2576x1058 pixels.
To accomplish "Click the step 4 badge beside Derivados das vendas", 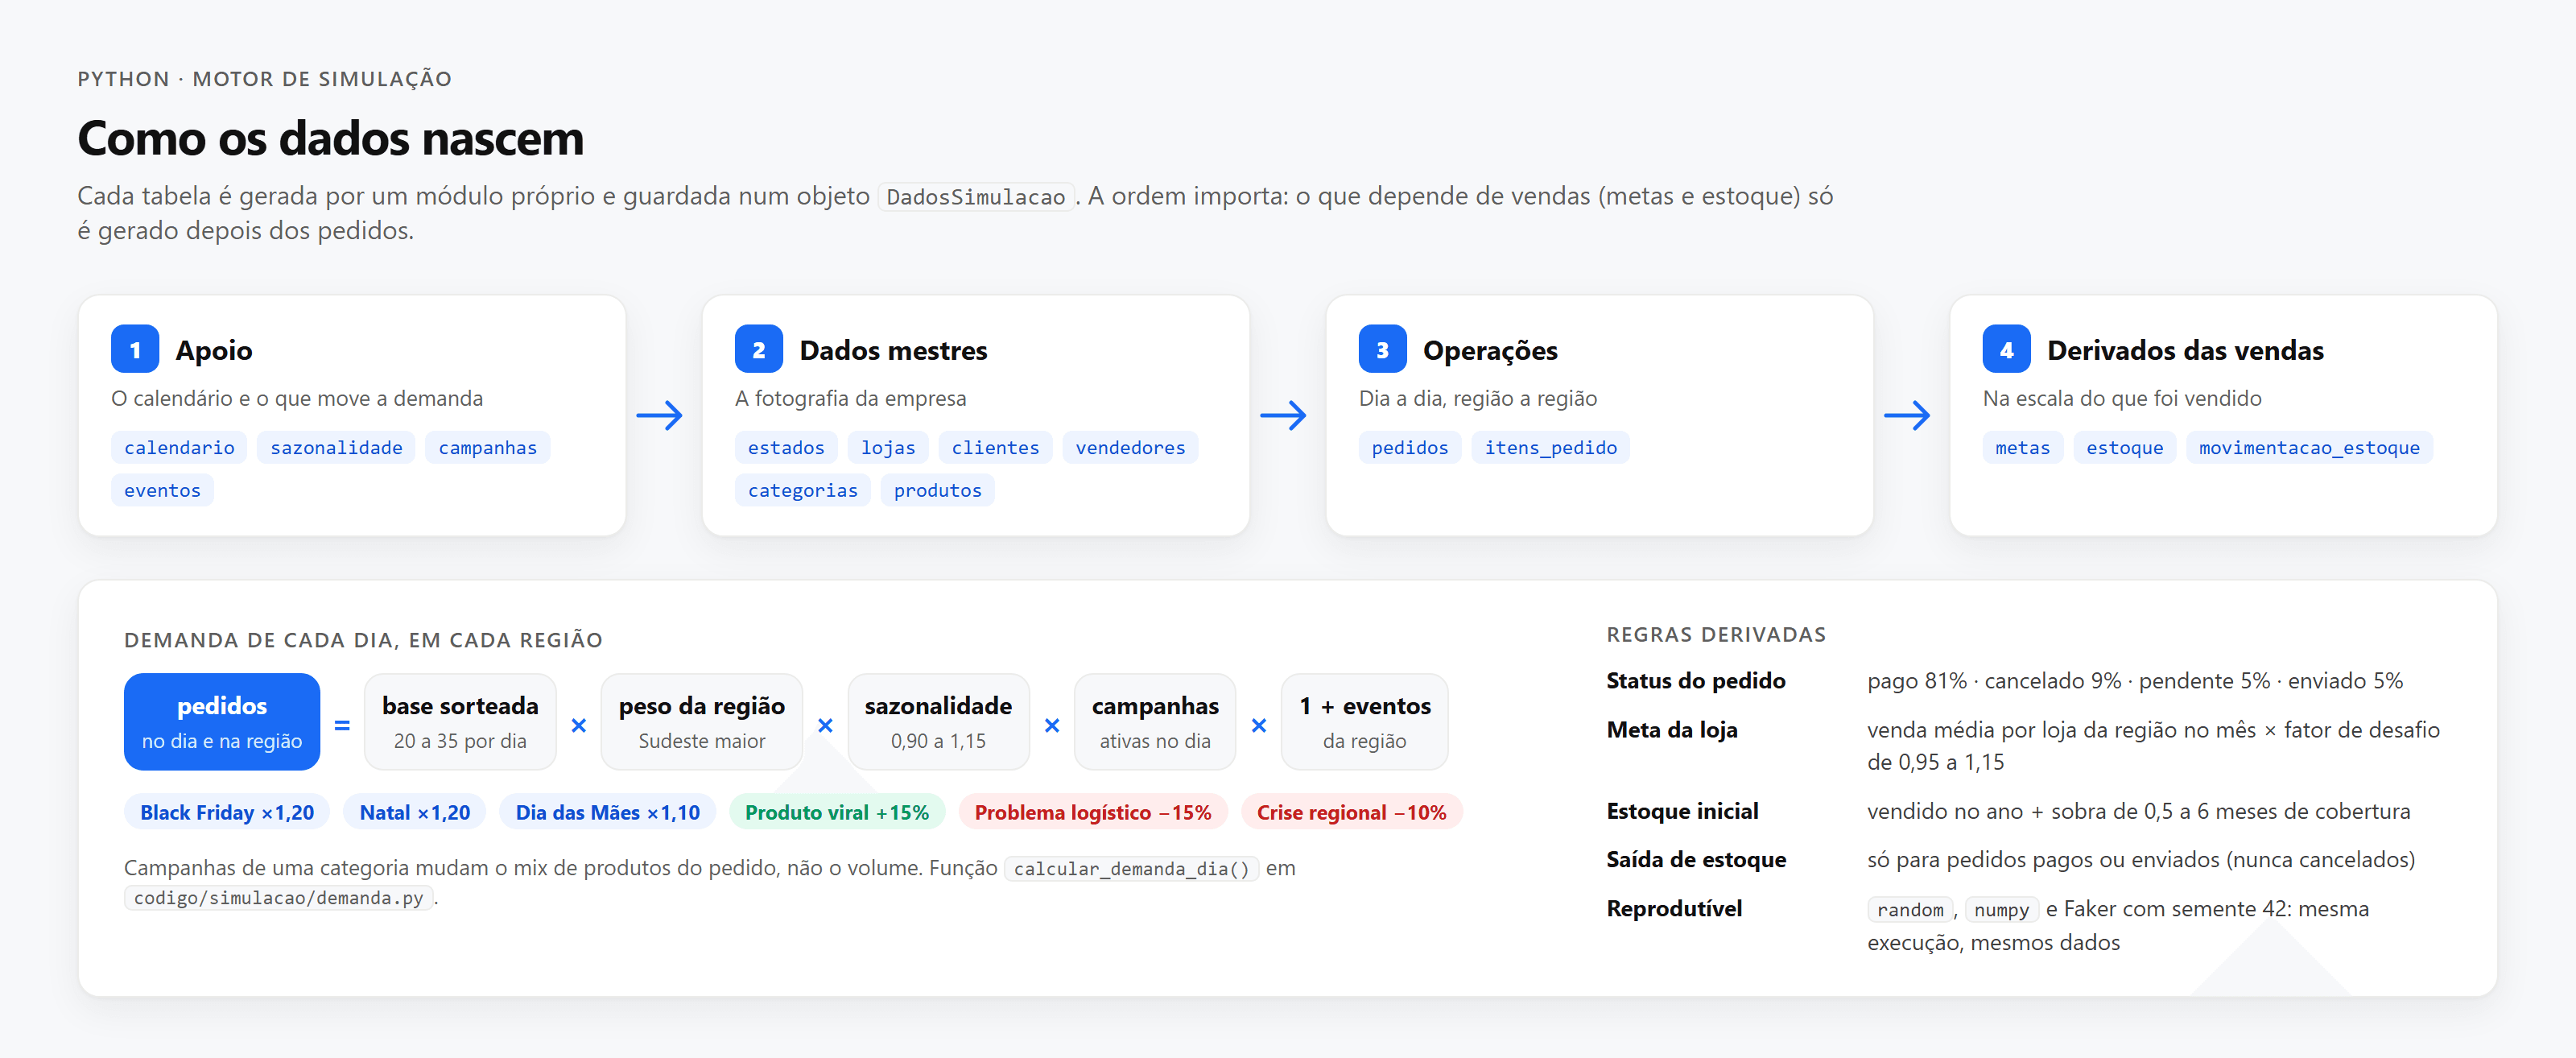I will (x=2006, y=349).
